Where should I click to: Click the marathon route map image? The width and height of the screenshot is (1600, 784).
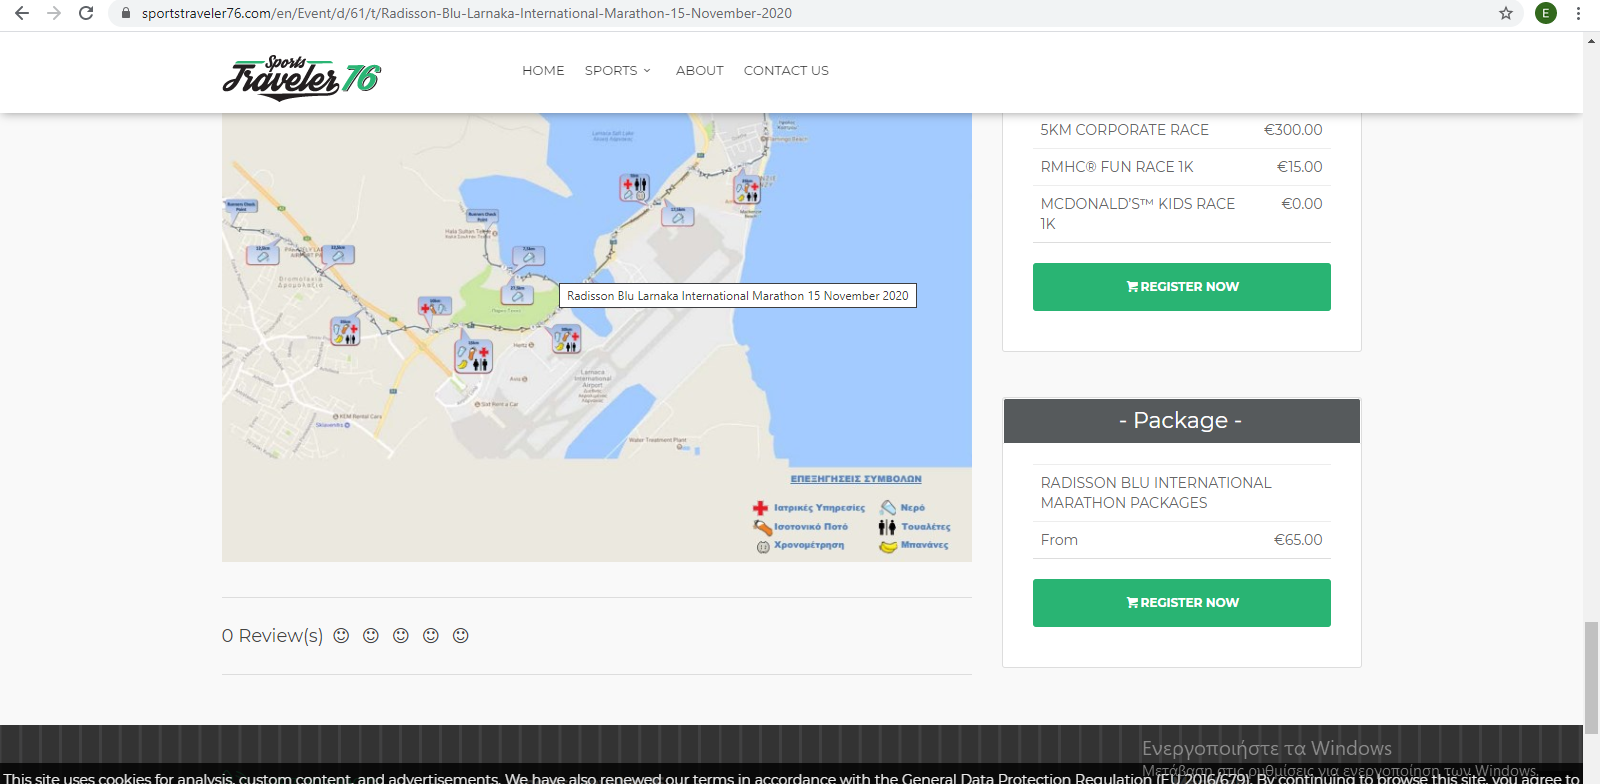click(597, 337)
